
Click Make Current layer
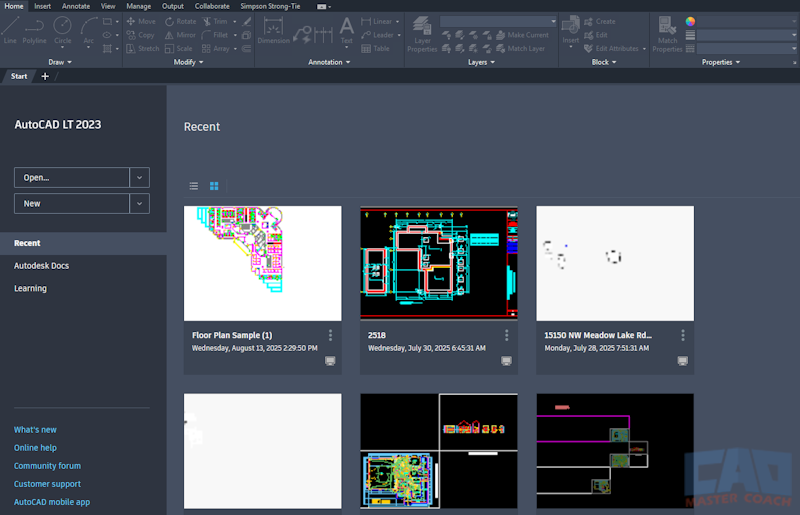click(522, 35)
